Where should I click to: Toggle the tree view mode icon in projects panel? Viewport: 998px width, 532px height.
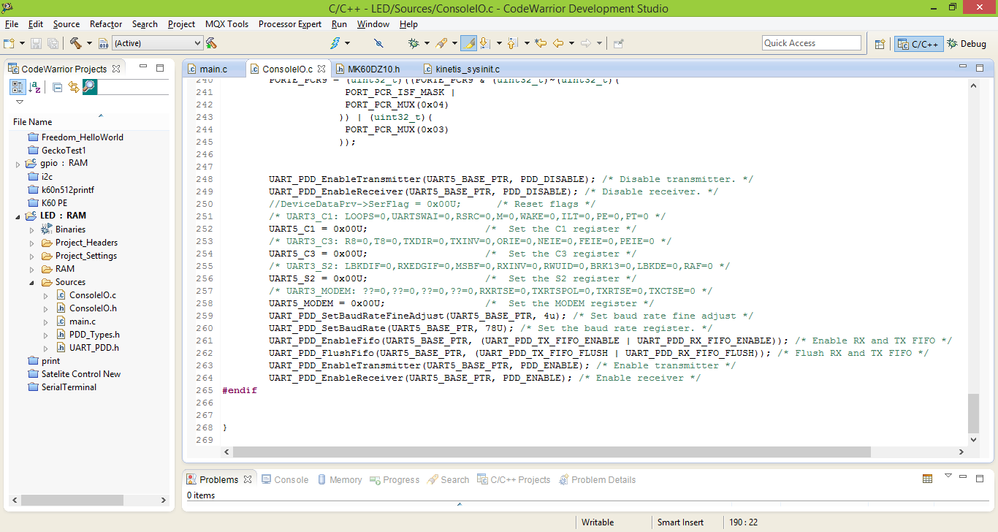pos(17,87)
